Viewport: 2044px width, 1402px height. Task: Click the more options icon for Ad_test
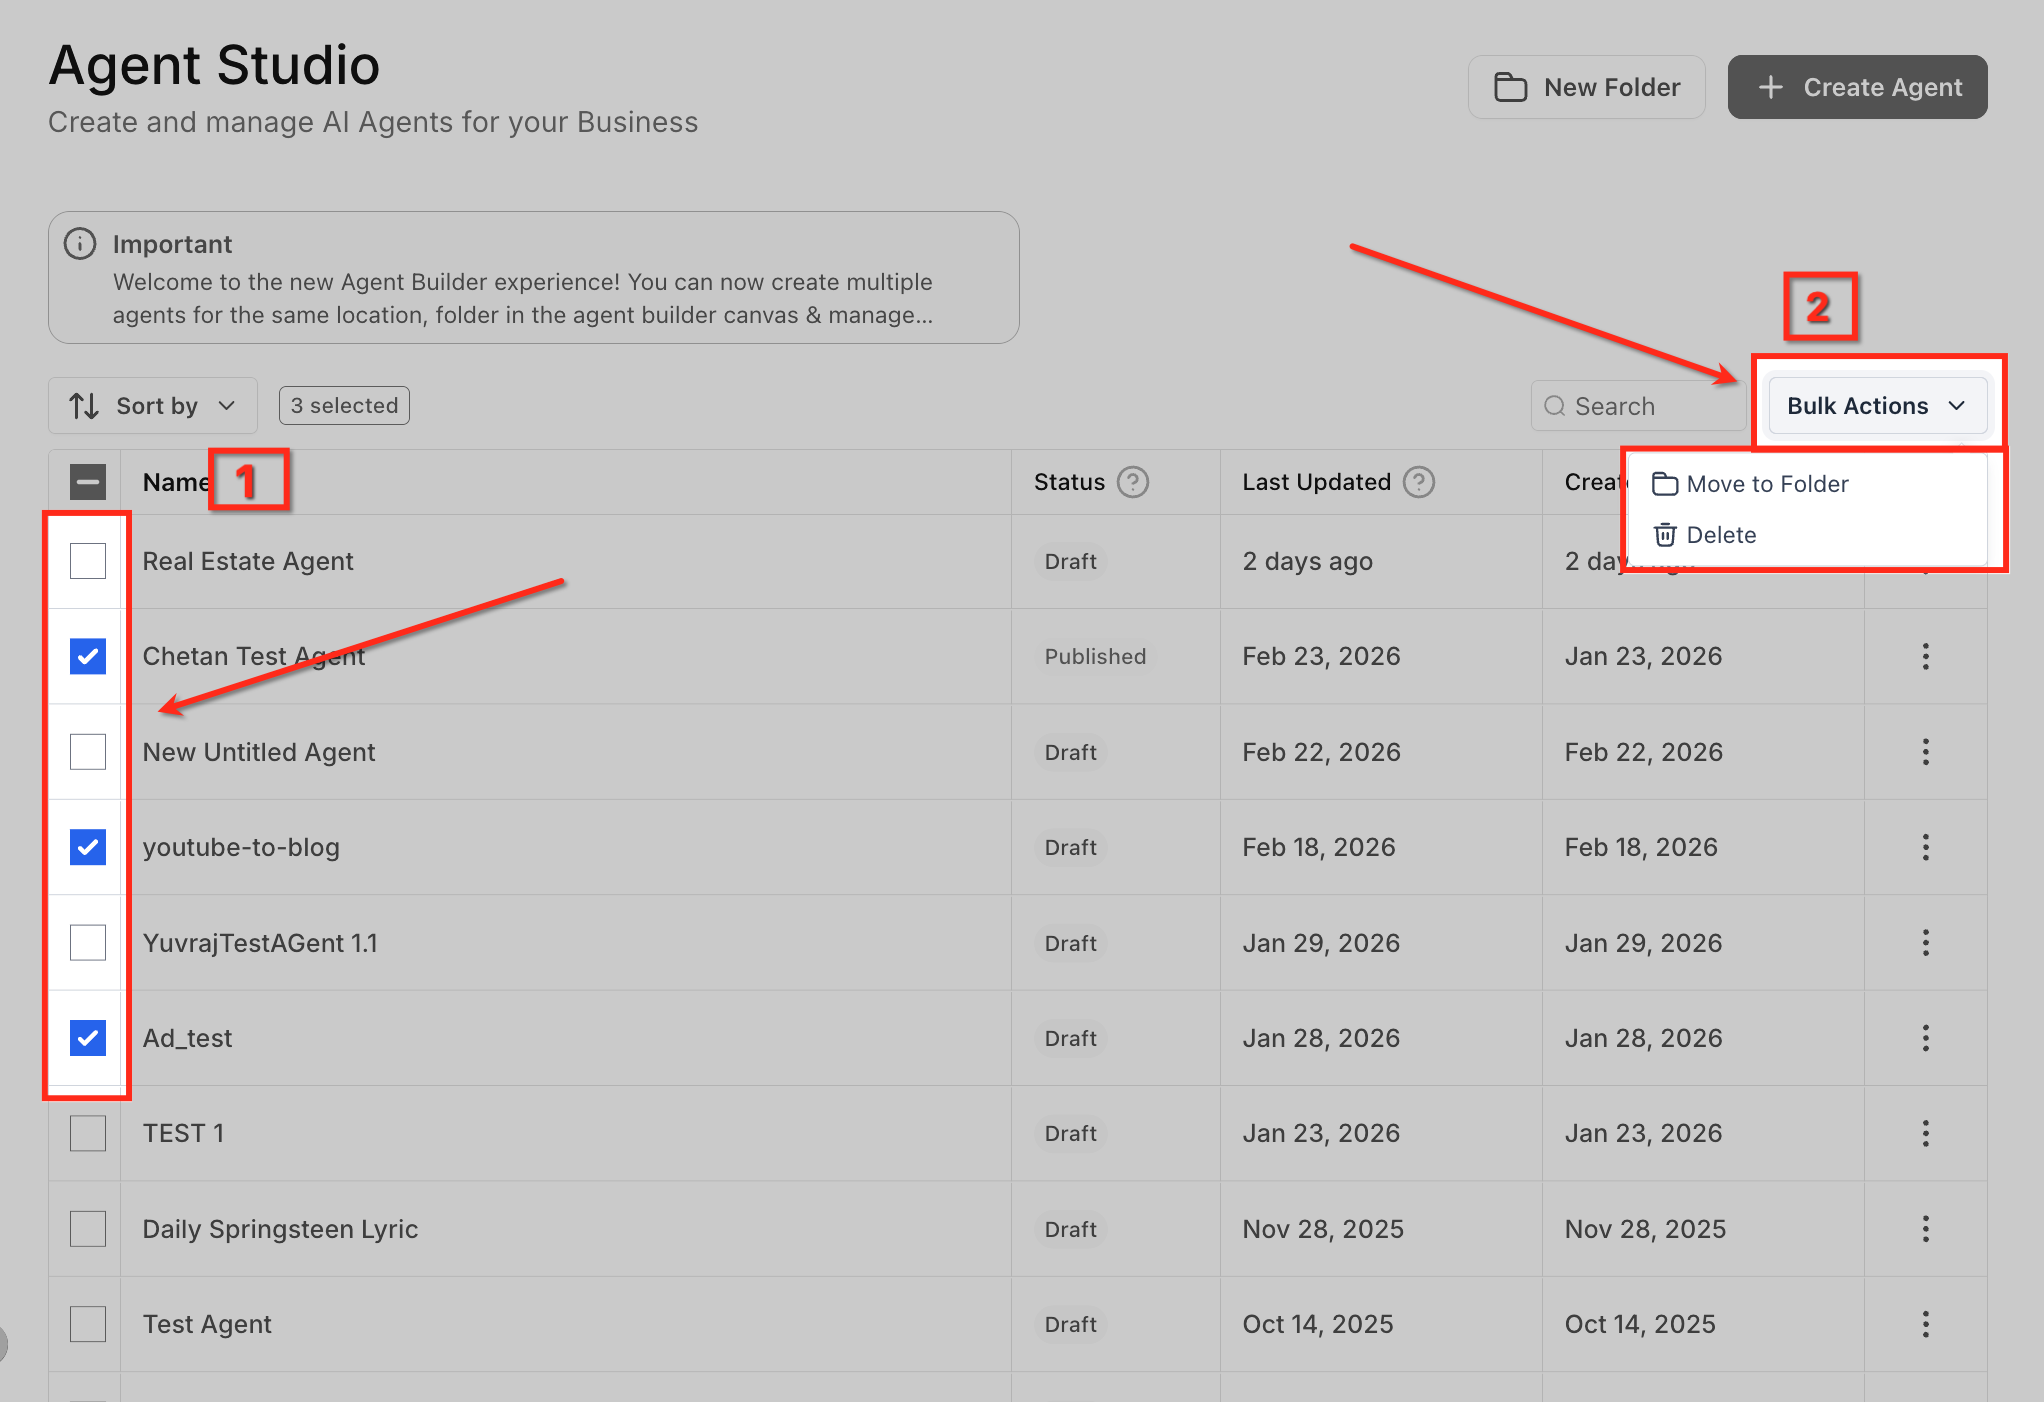1925,1039
